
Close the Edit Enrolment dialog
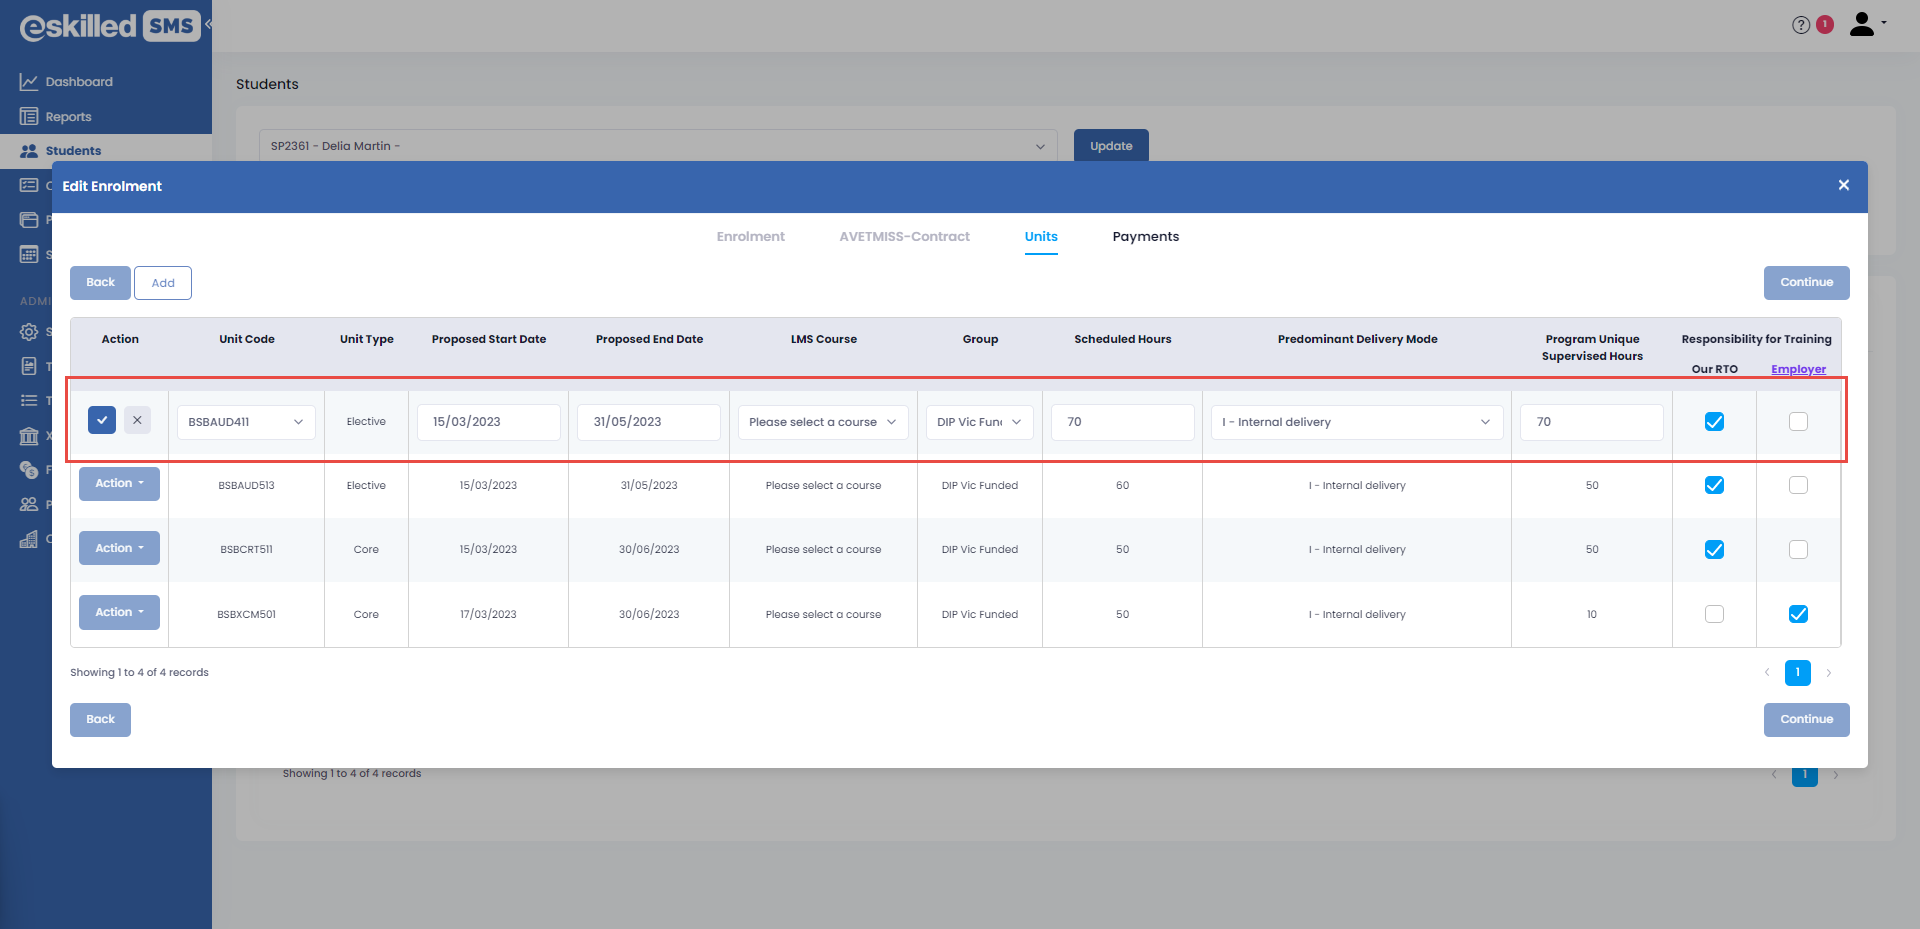(x=1843, y=186)
